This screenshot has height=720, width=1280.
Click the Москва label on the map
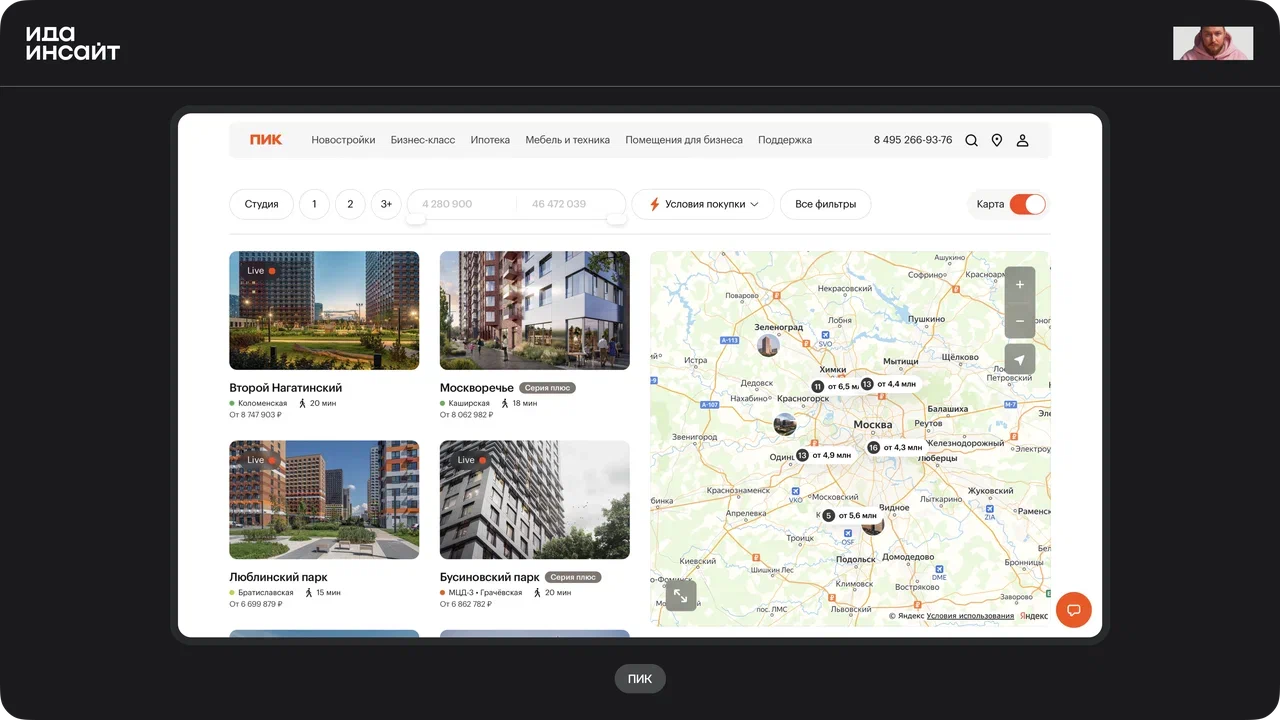click(872, 425)
